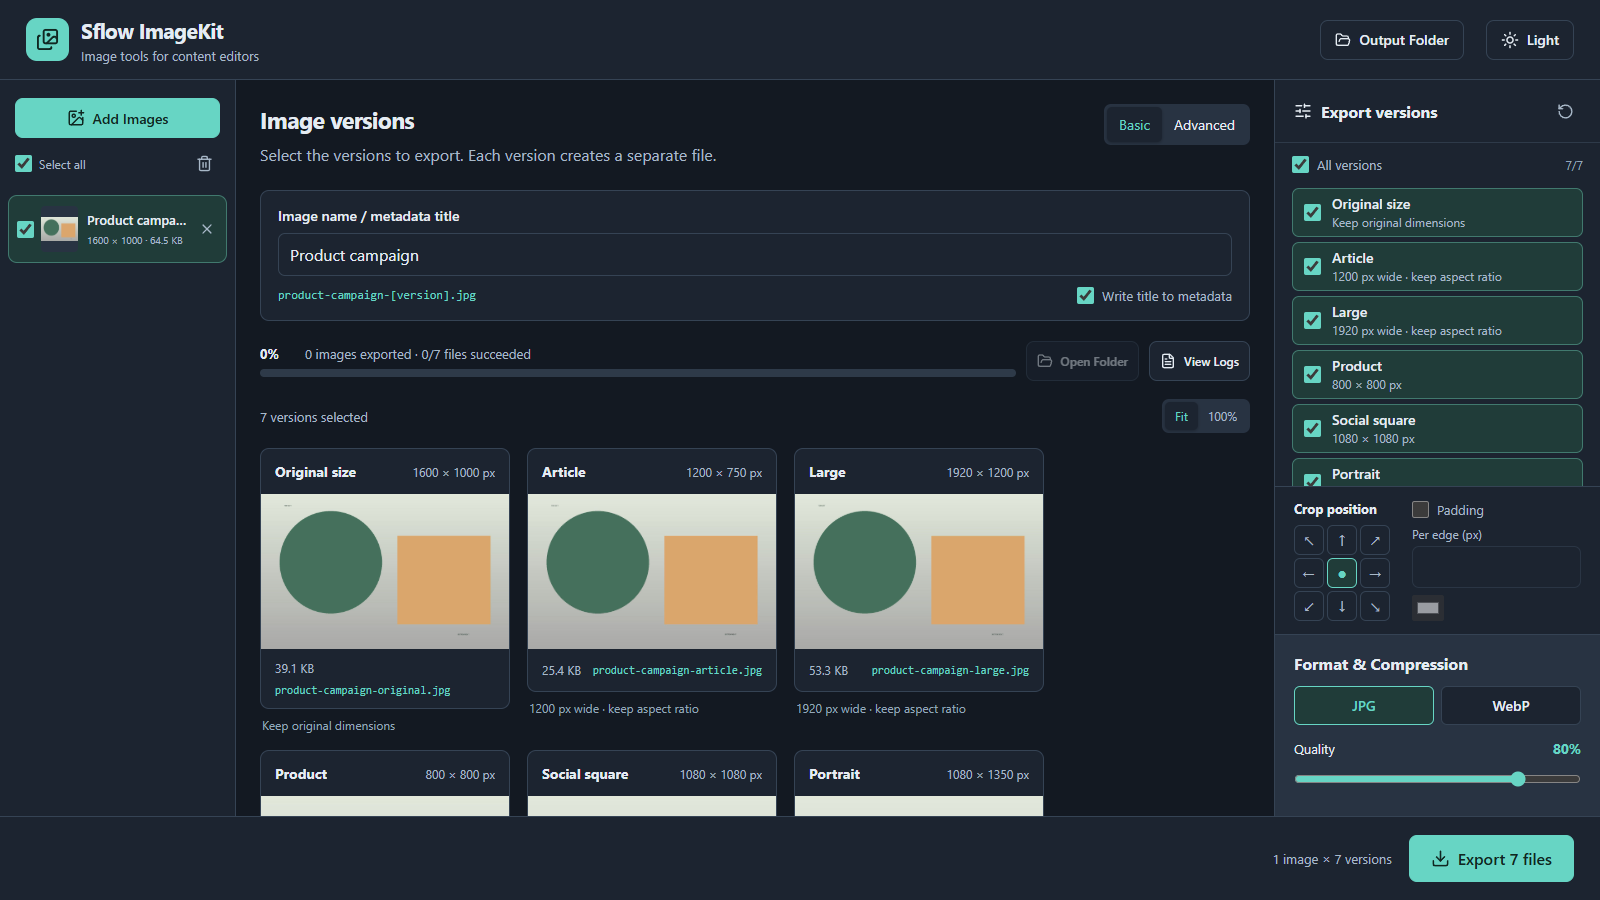Delete selected images with the trash icon
Viewport: 1600px width, 900px height.
pyautogui.click(x=204, y=164)
